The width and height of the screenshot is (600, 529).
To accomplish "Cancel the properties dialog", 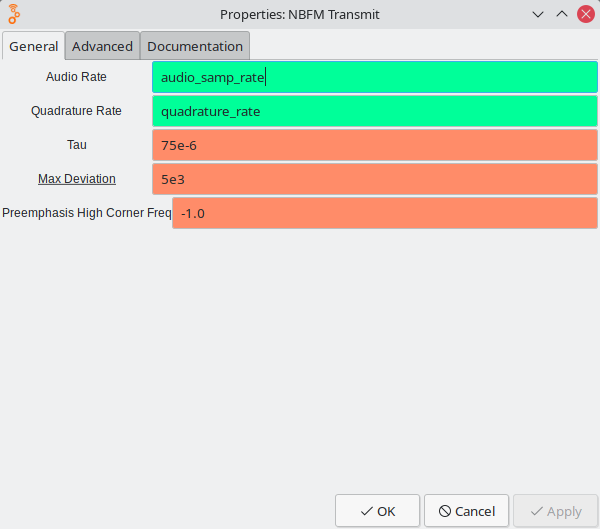I will click(x=466, y=511).
